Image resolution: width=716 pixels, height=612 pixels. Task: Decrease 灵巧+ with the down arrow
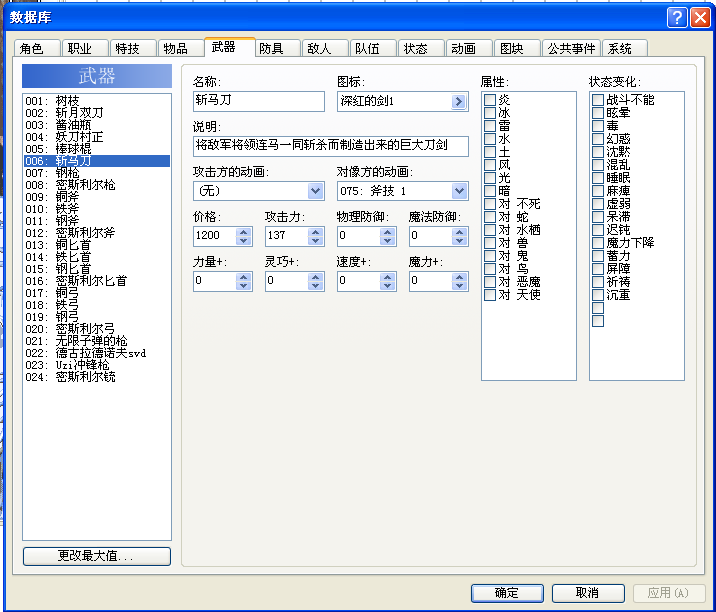tap(316, 285)
